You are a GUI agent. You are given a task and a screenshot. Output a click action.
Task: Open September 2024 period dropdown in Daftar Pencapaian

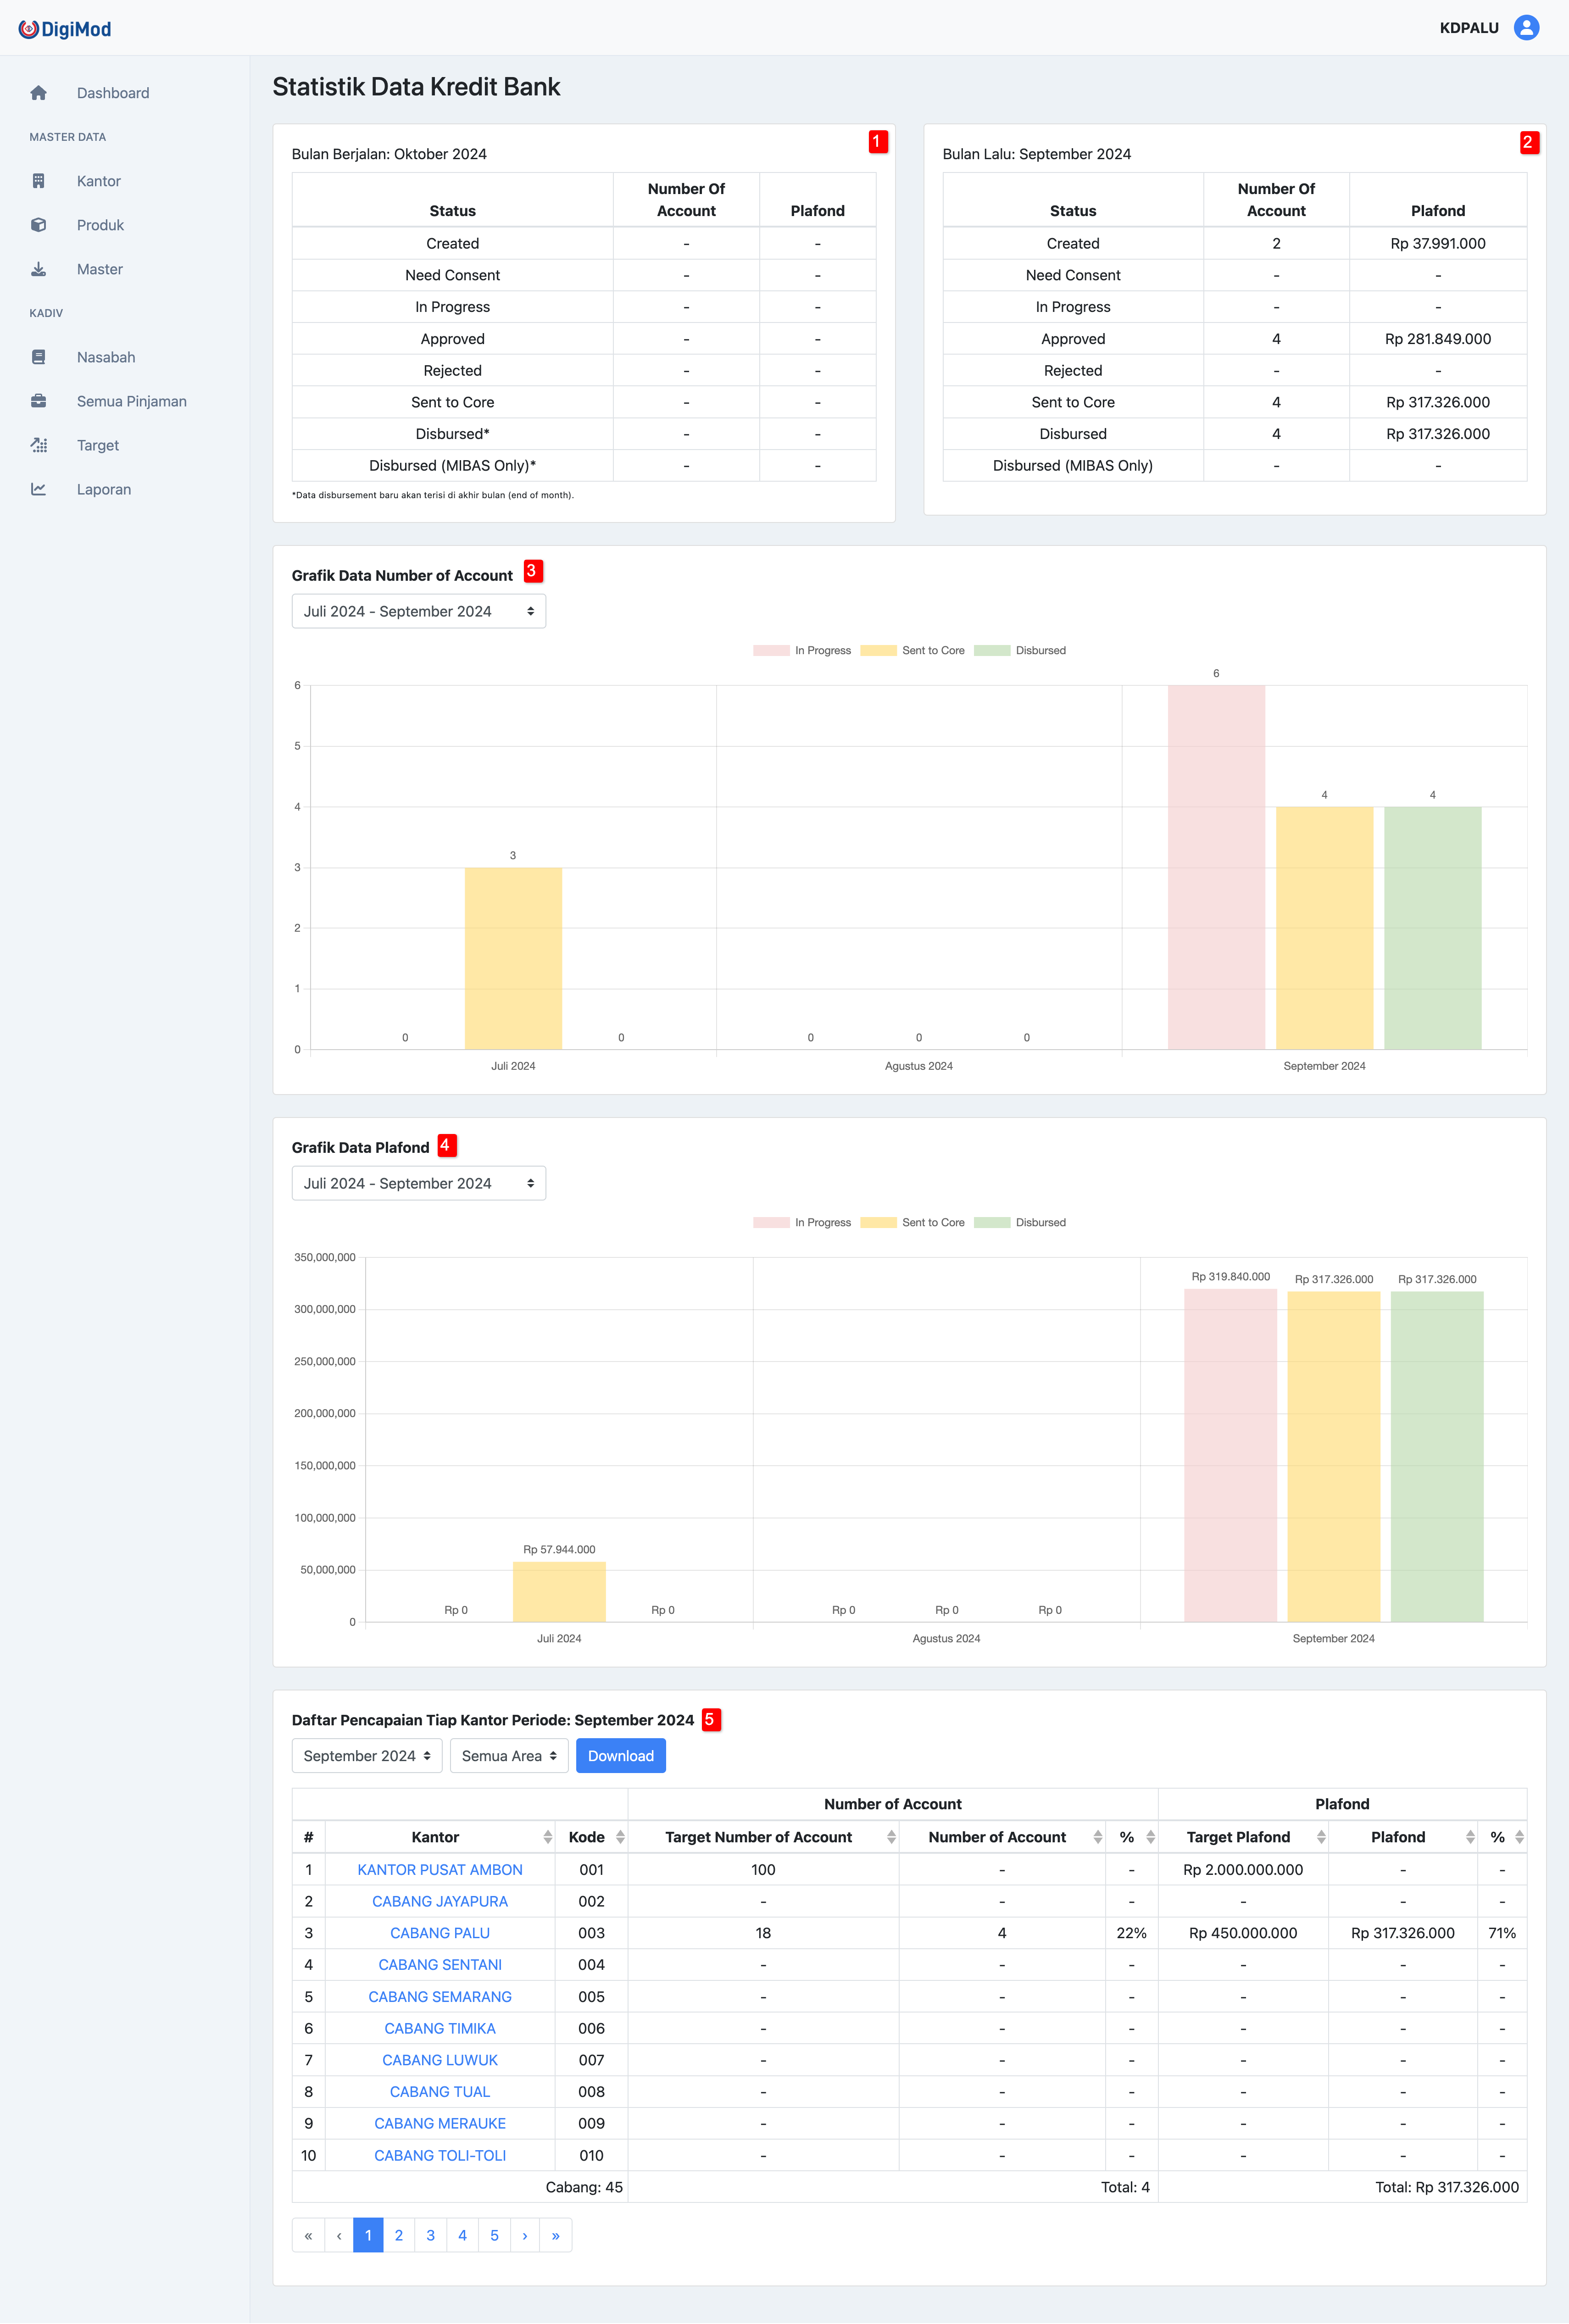[366, 1756]
